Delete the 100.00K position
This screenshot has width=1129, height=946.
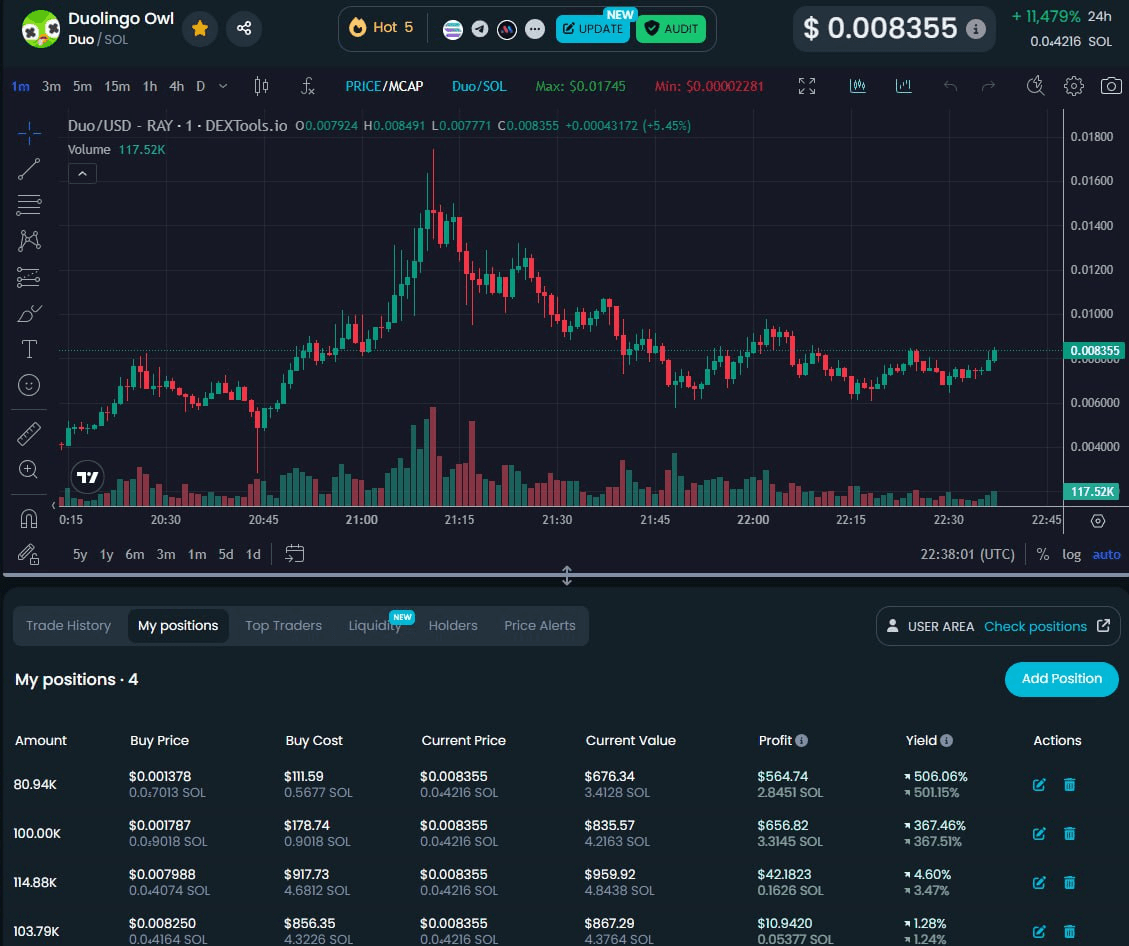[x=1069, y=834]
